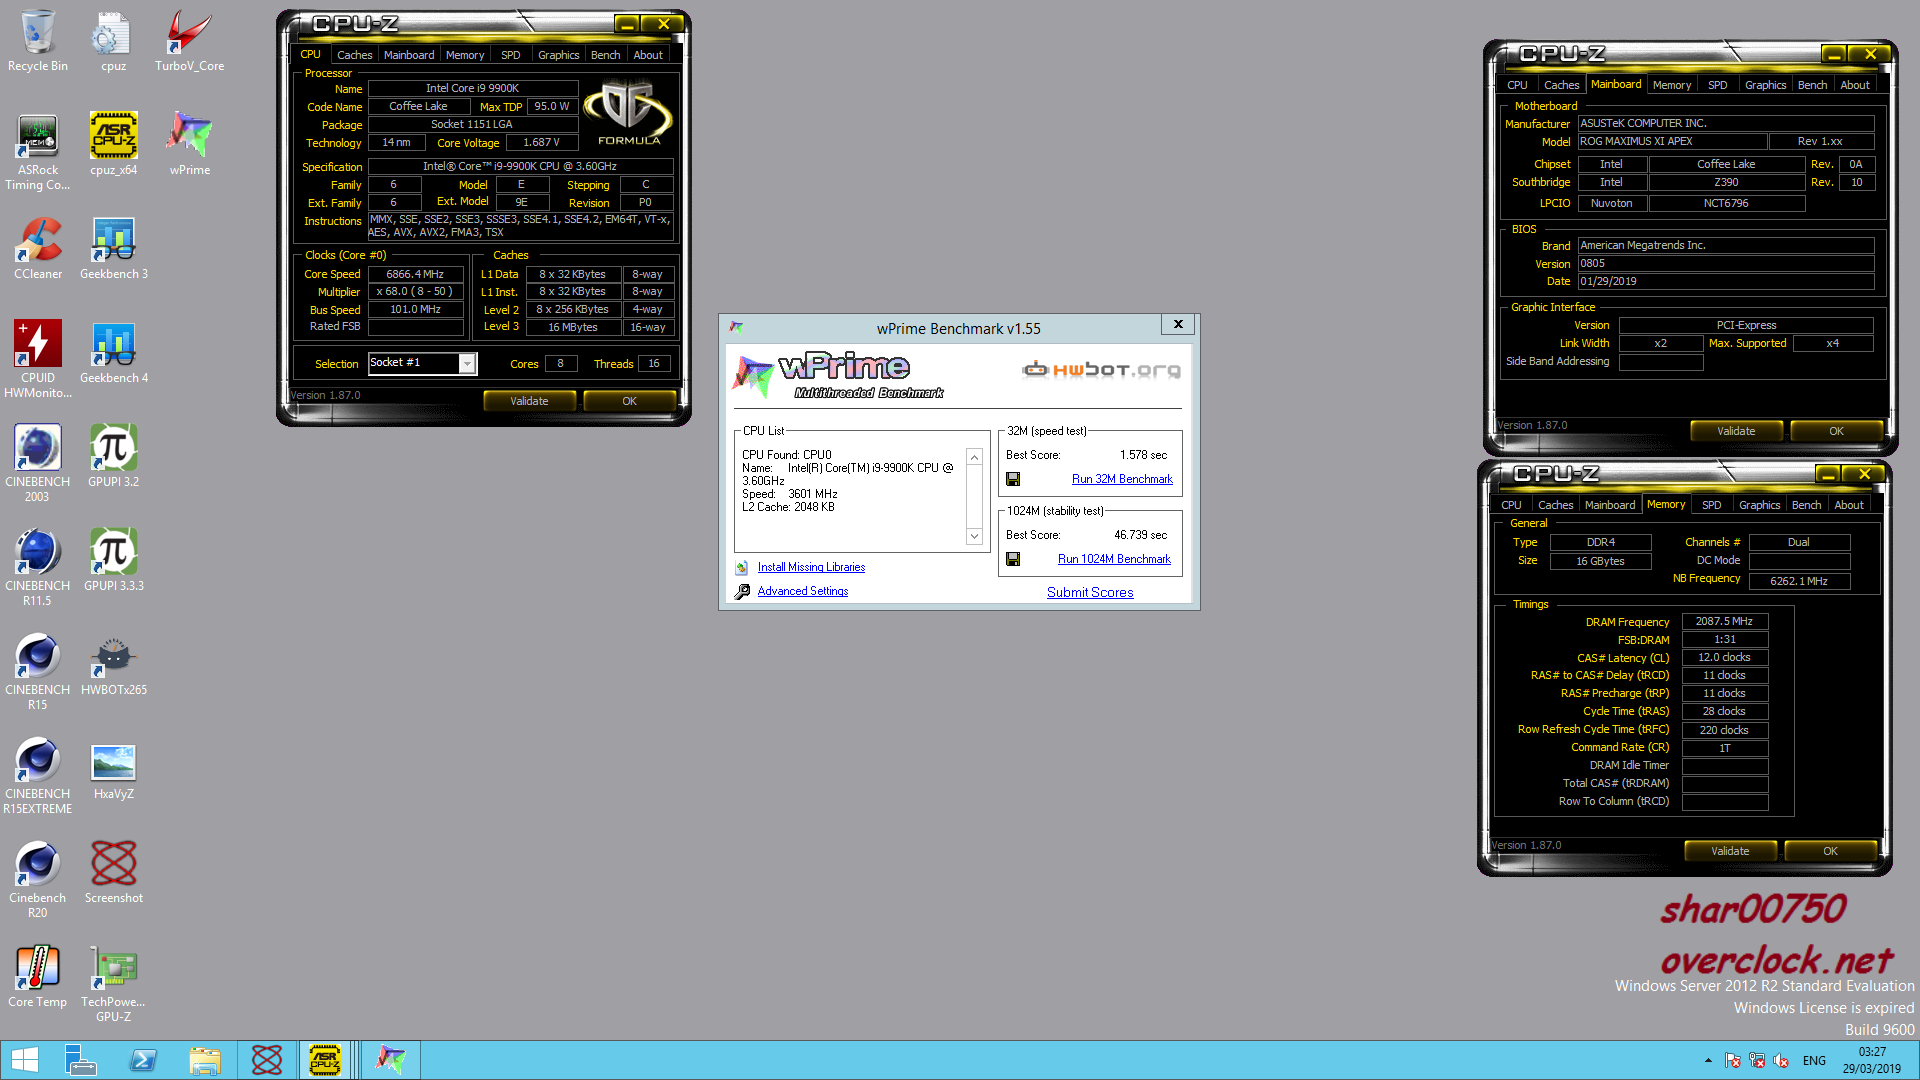Switch to CPU-Z via yellow taskbar icon
This screenshot has width=1920, height=1080.
[325, 1060]
